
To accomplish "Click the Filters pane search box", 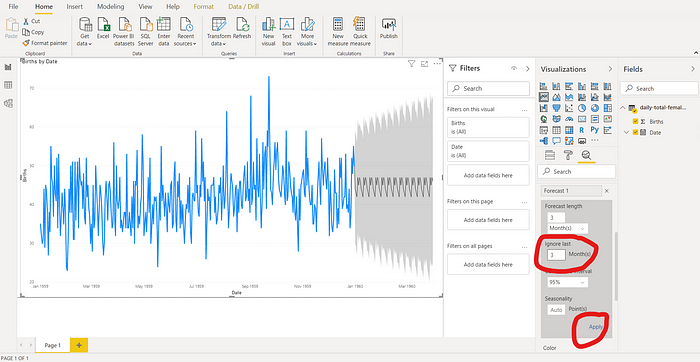I will (488, 88).
